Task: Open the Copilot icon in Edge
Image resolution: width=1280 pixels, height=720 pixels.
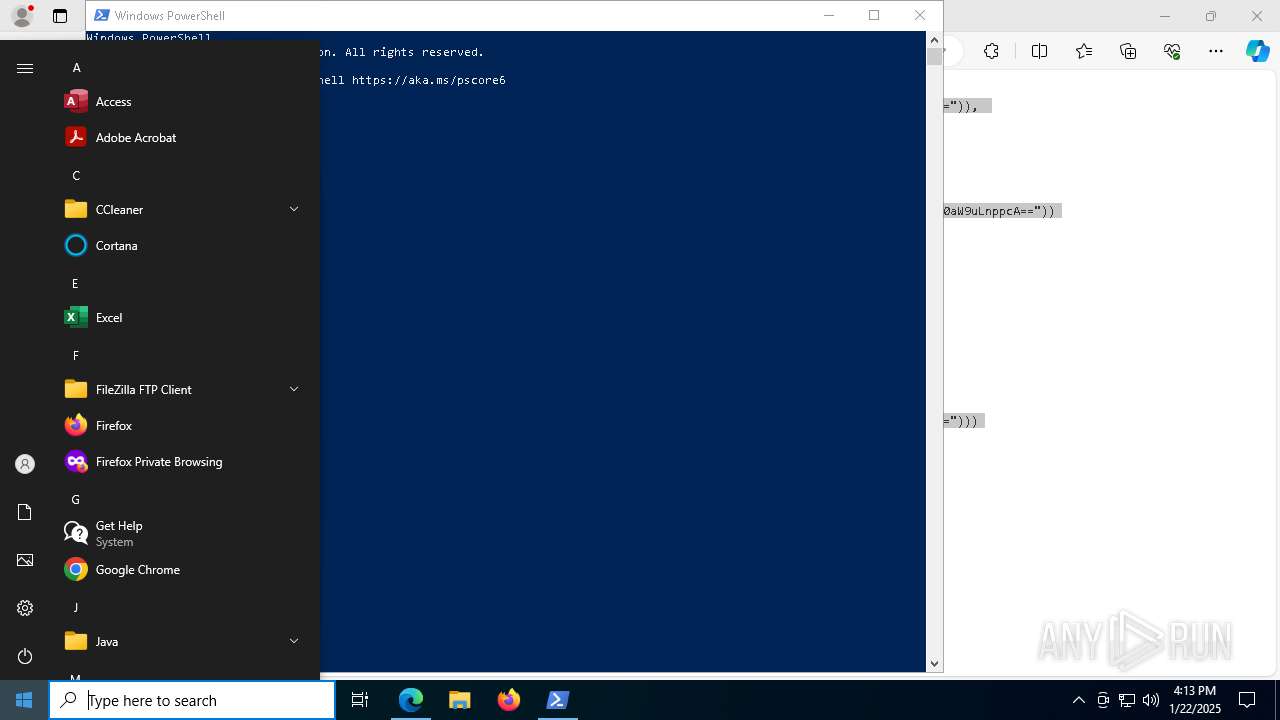Action: tap(1257, 51)
